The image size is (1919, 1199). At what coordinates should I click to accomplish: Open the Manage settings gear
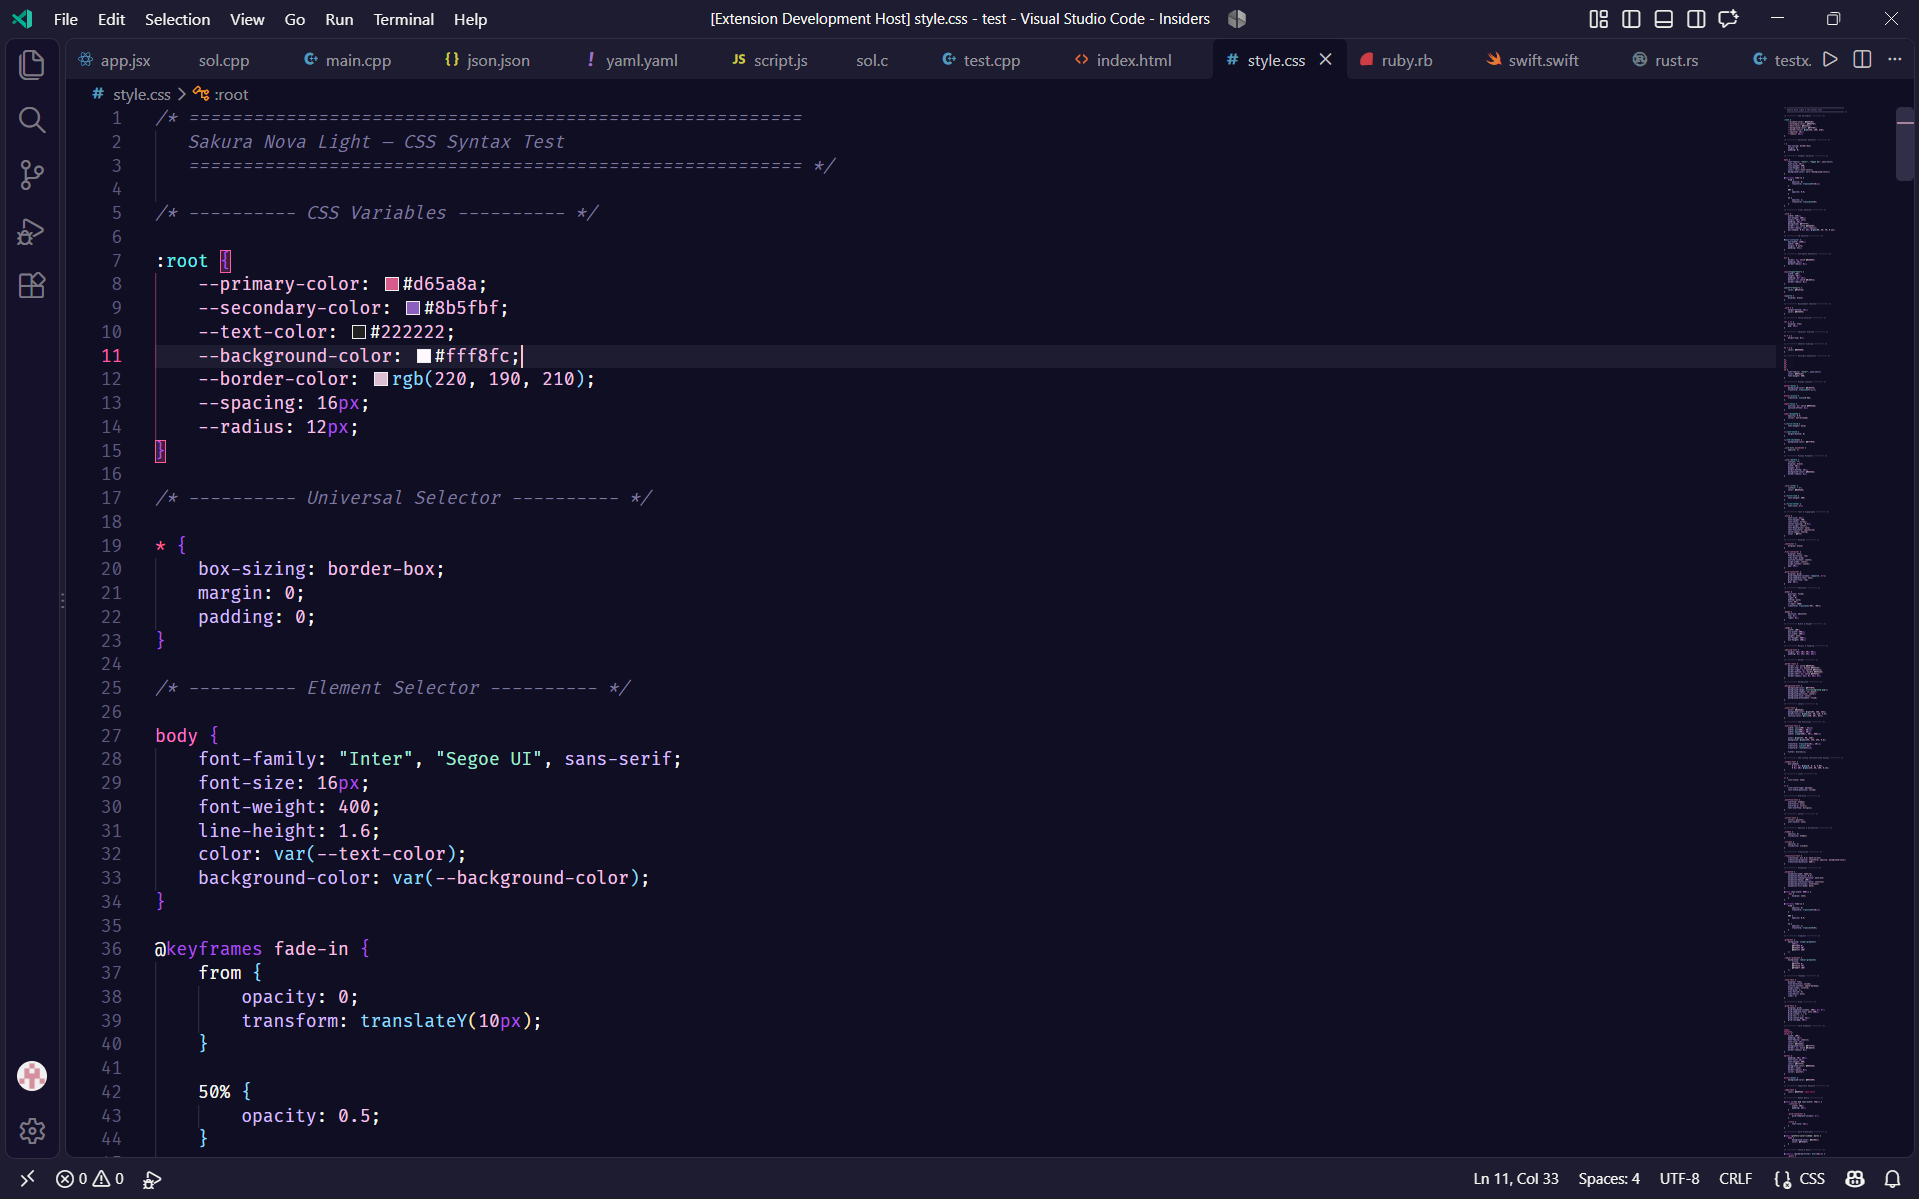click(x=32, y=1131)
